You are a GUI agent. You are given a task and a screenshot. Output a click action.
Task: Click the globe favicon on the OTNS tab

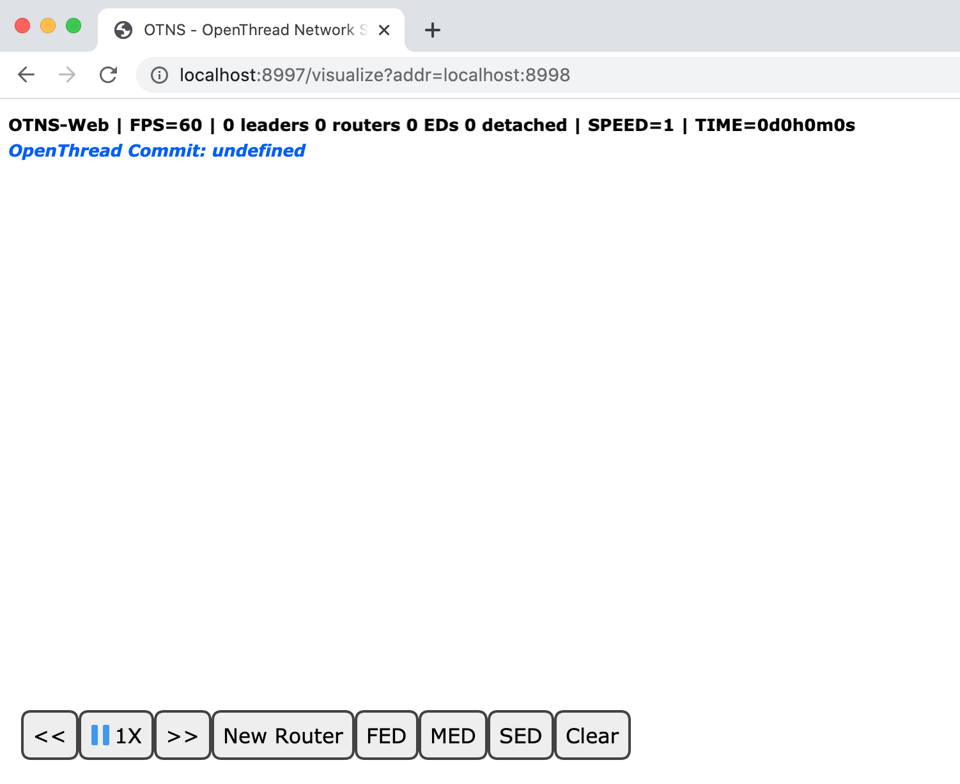[123, 30]
